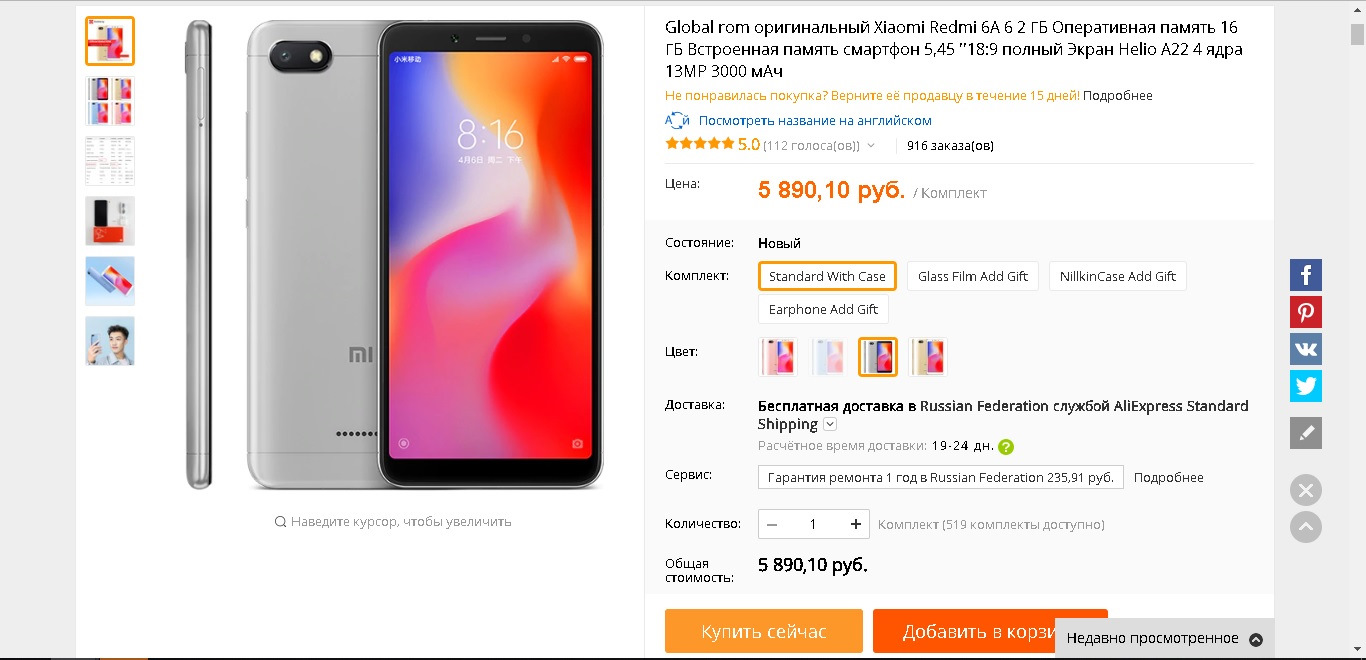This screenshot has width=1366, height=660.
Task: Select the blue phone angled thumbnail
Action: click(110, 281)
